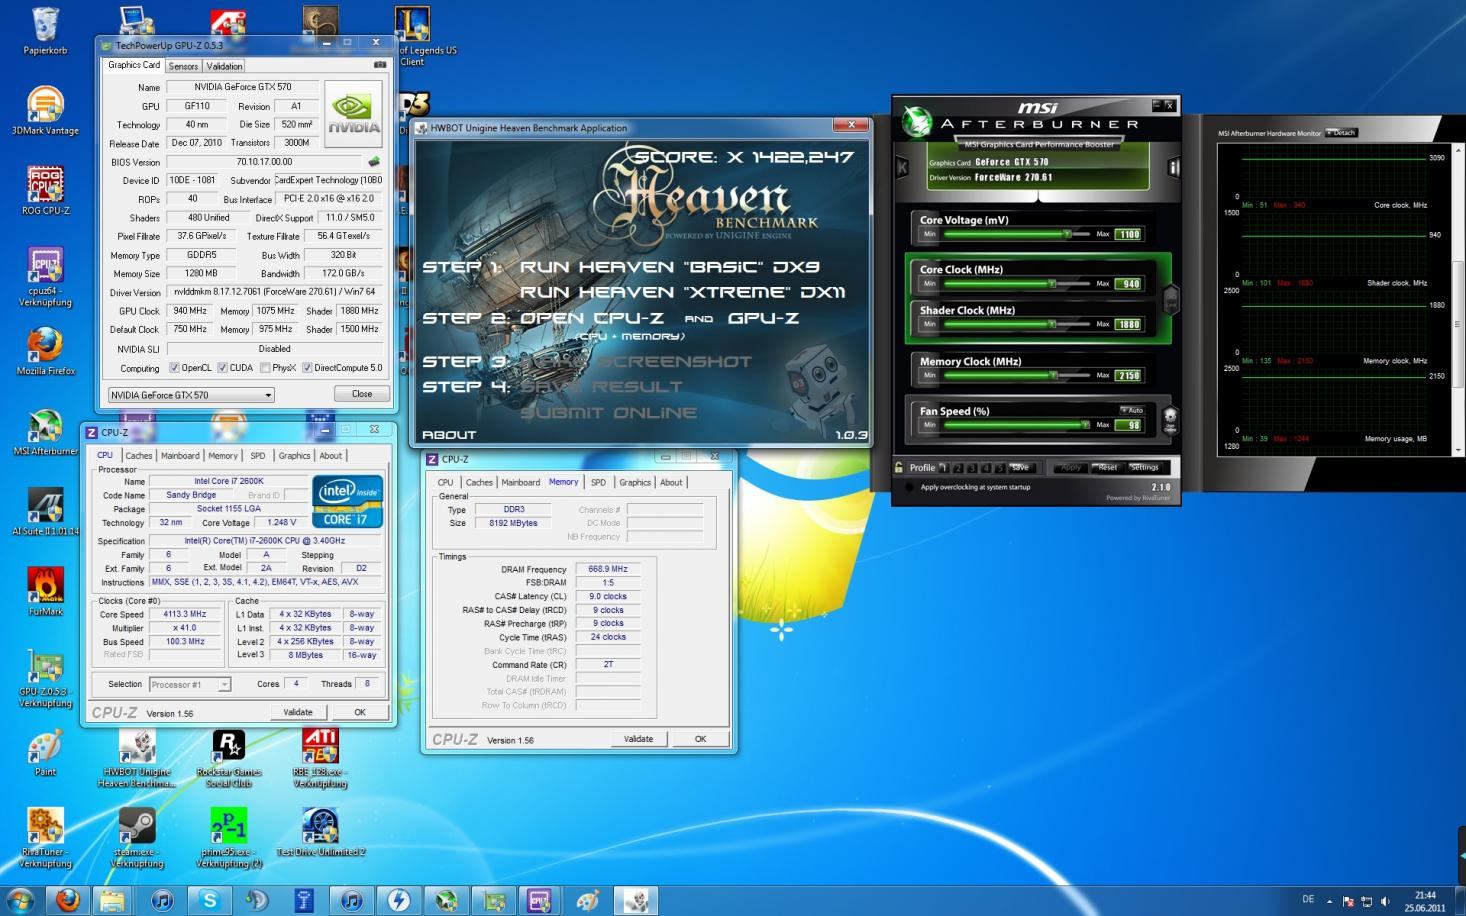Toggle the Auto fan speed button

1131,410
